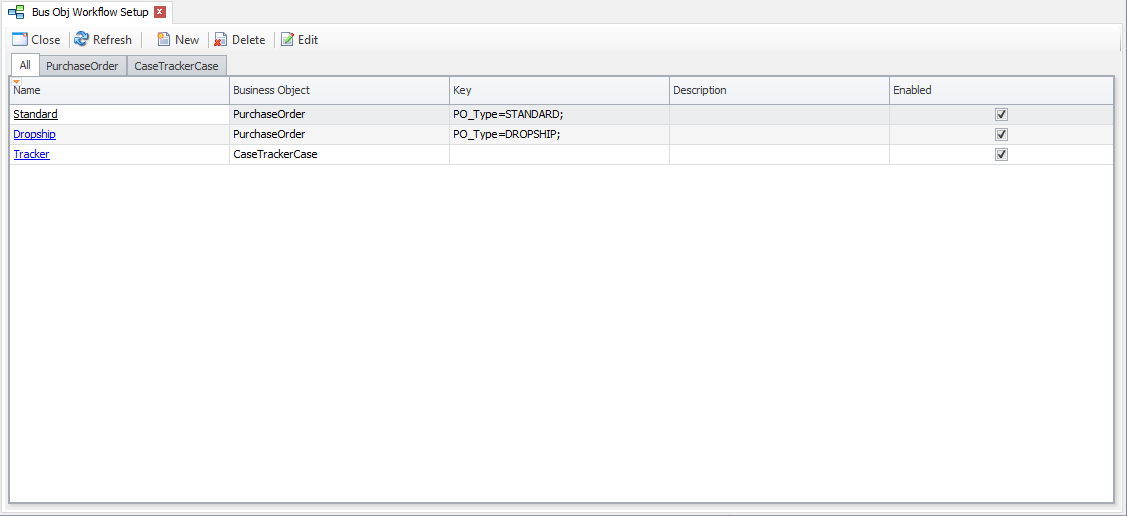Screen dimensions: 1127x516
Task: Switch to the CaseTrackerCase tab
Action: [x=176, y=66]
